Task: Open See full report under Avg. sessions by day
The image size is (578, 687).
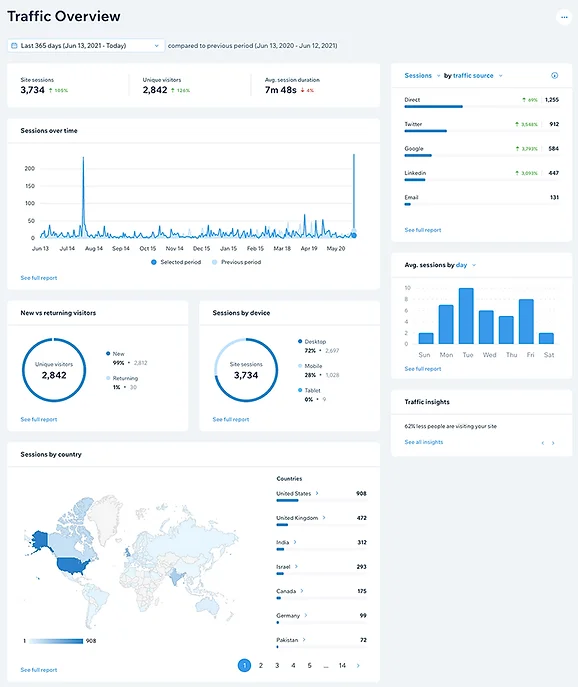Action: point(422,369)
